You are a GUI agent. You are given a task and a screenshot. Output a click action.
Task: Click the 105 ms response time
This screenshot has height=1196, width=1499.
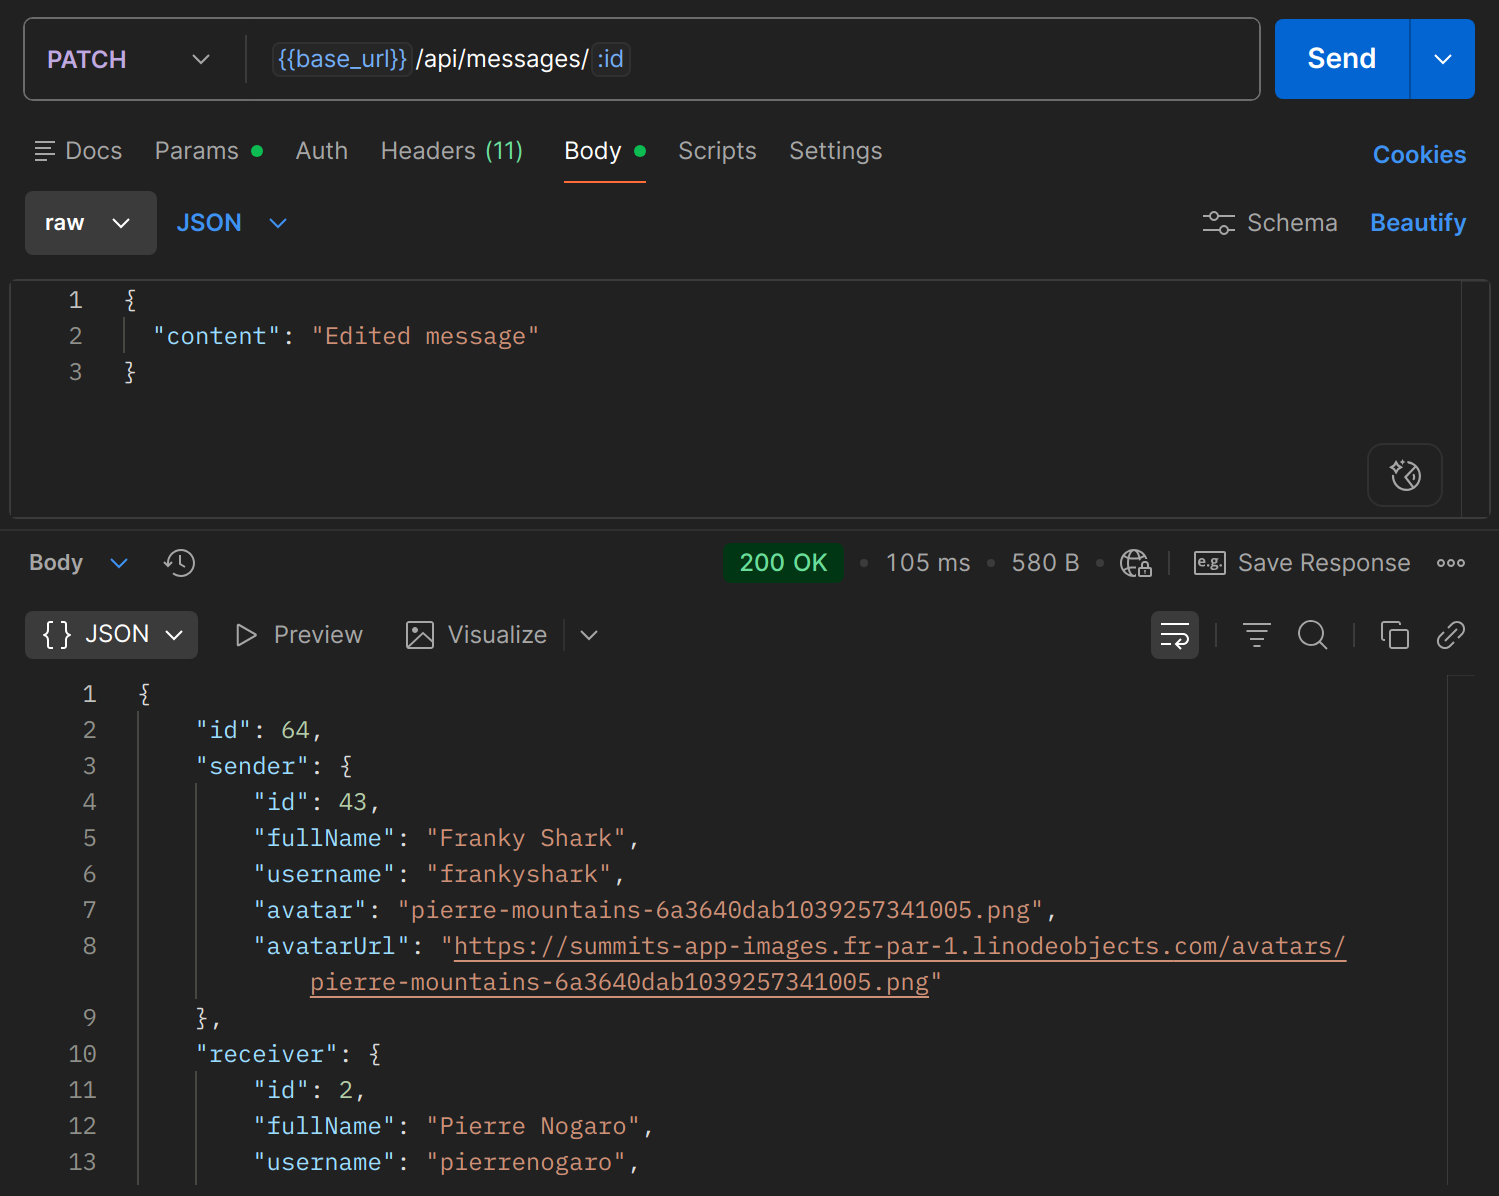927,563
